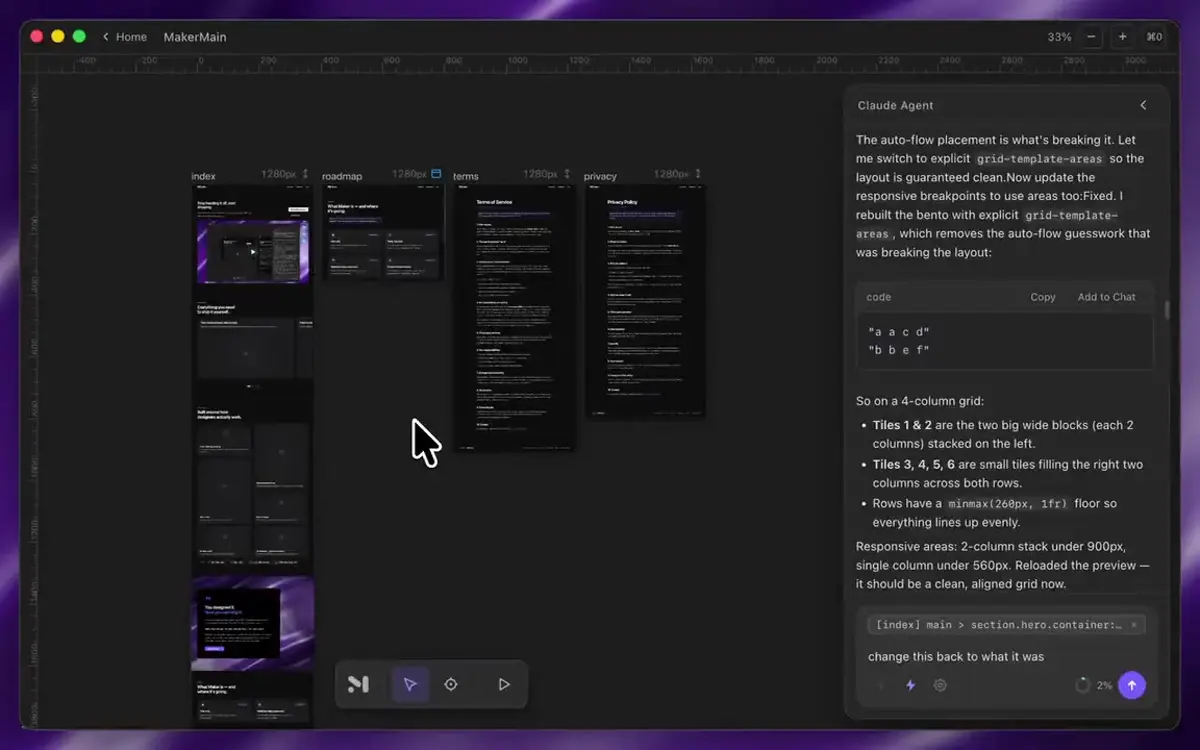
Task: Toggle the lightning bolt fast mode
Action: coord(910,685)
